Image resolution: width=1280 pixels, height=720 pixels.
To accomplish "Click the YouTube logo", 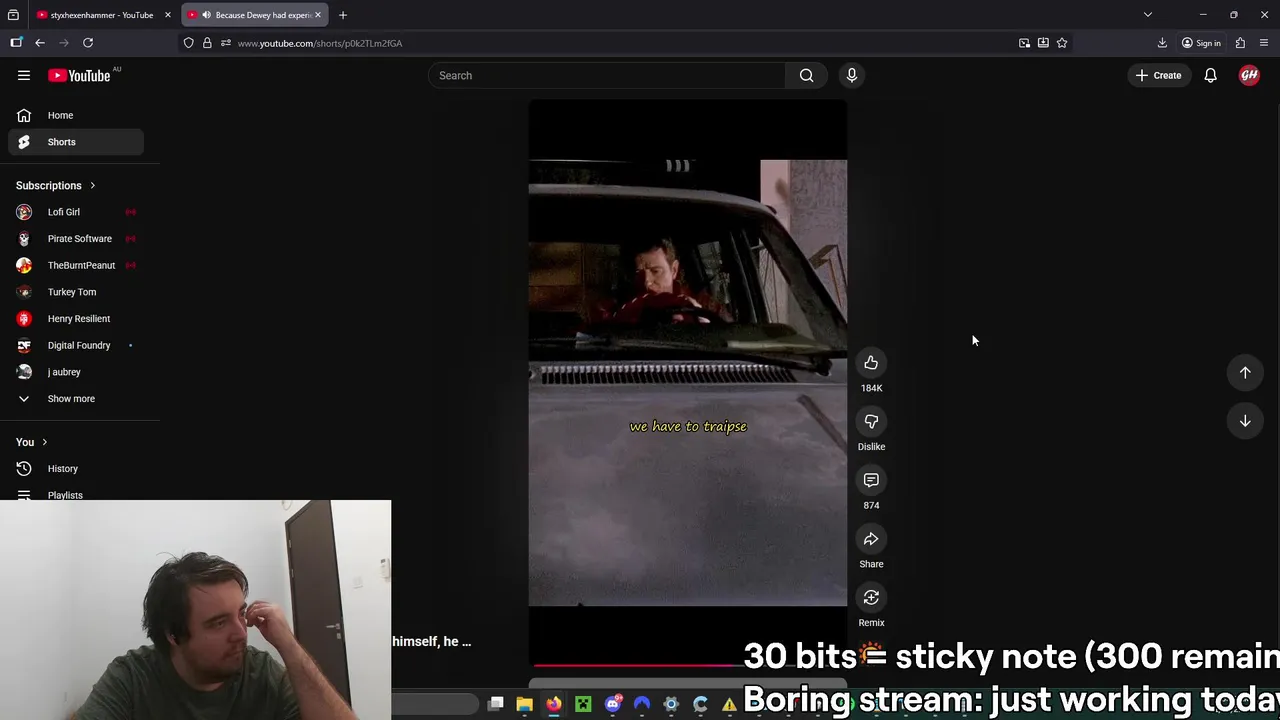I will tap(79, 75).
